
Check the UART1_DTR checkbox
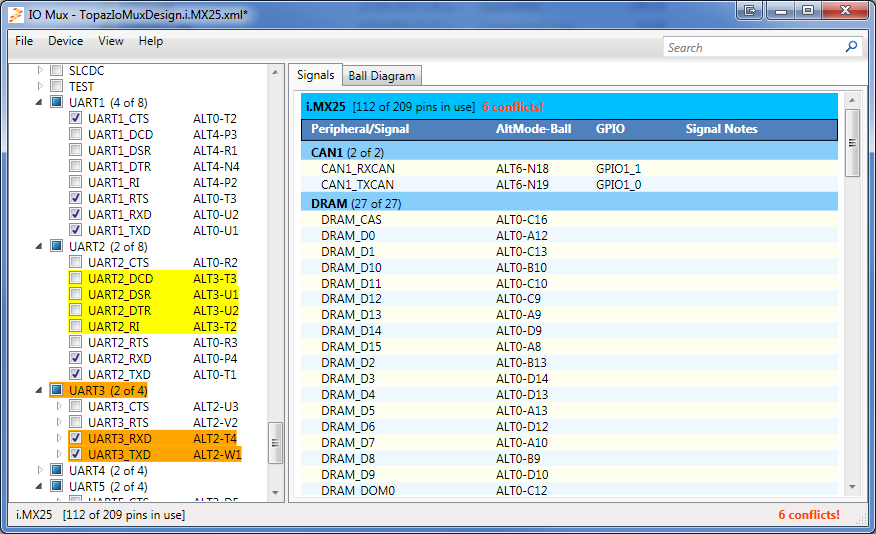coord(75,166)
